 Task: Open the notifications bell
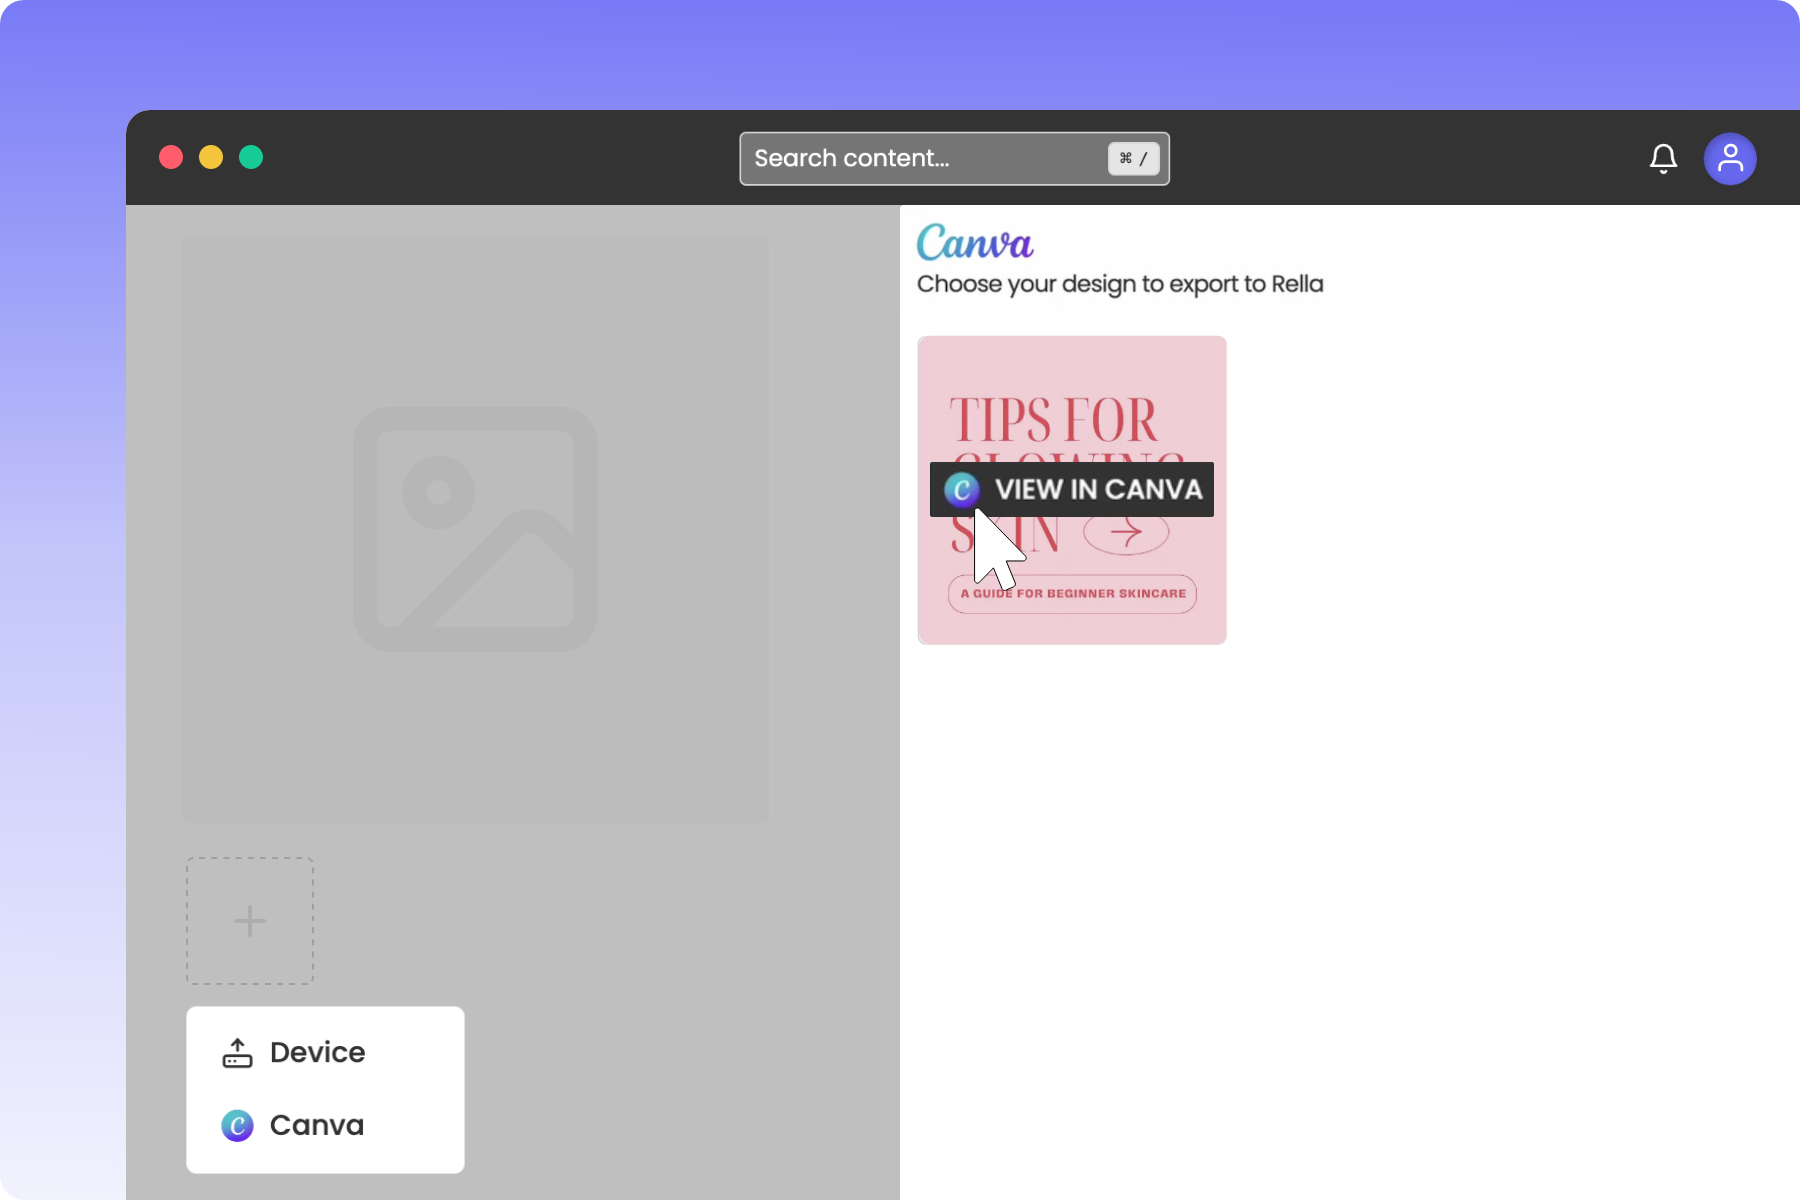pyautogui.click(x=1663, y=158)
